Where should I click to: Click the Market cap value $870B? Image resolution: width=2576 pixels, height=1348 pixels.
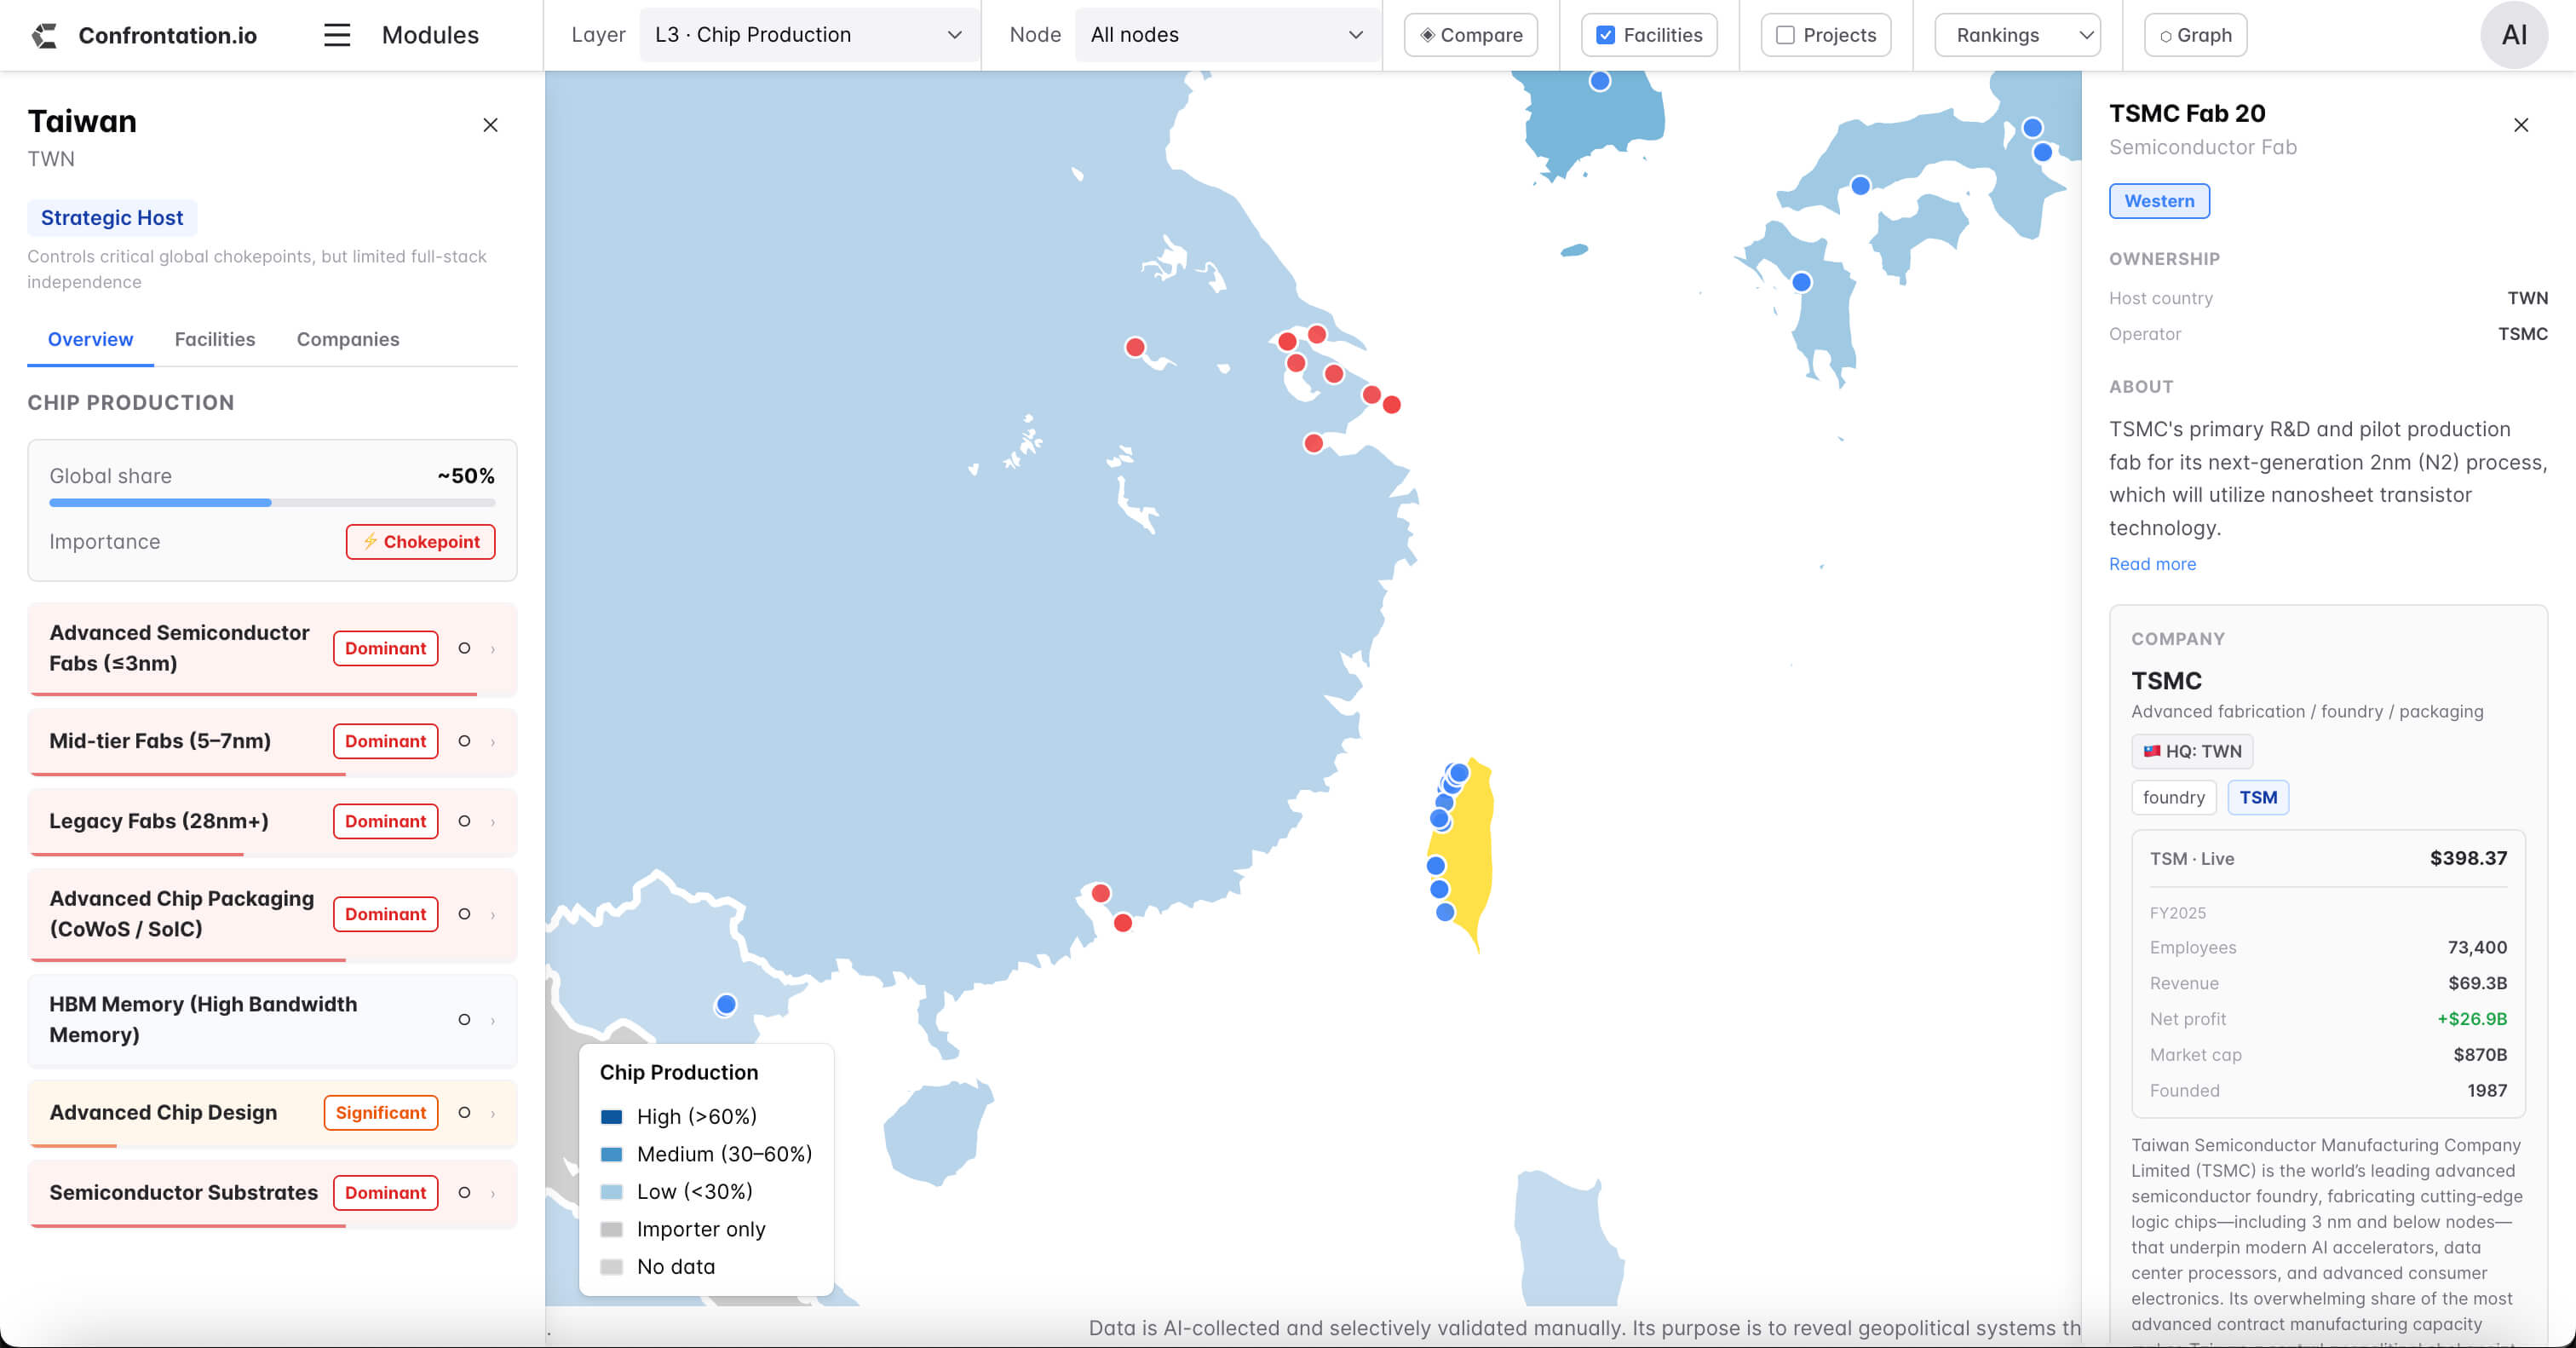(2480, 1055)
